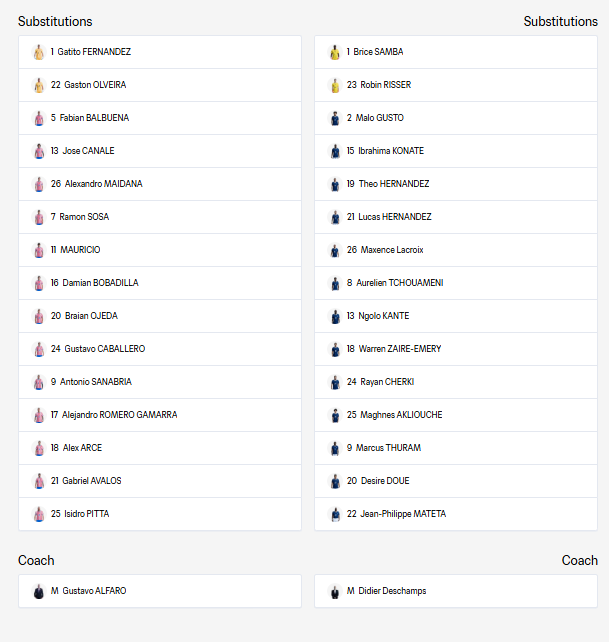Open Rayan CHERKI player entry
The image size is (609, 642).
(x=380, y=382)
